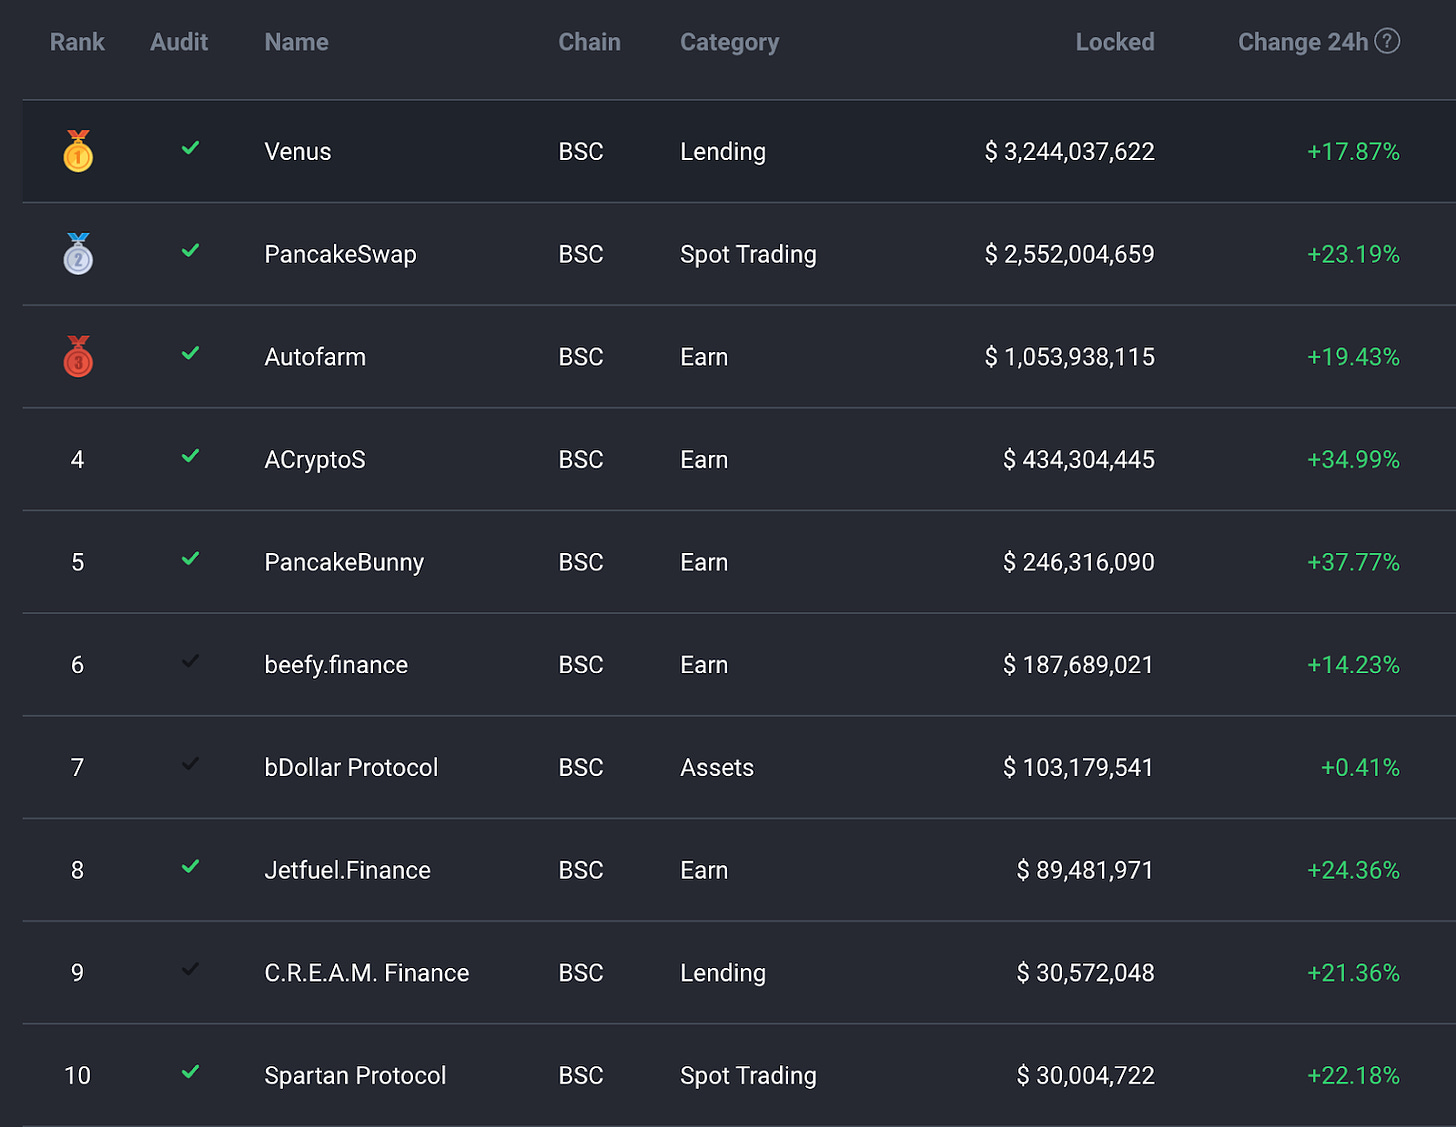
Task: Click the +19.43% change for Autofarm
Action: point(1353,357)
